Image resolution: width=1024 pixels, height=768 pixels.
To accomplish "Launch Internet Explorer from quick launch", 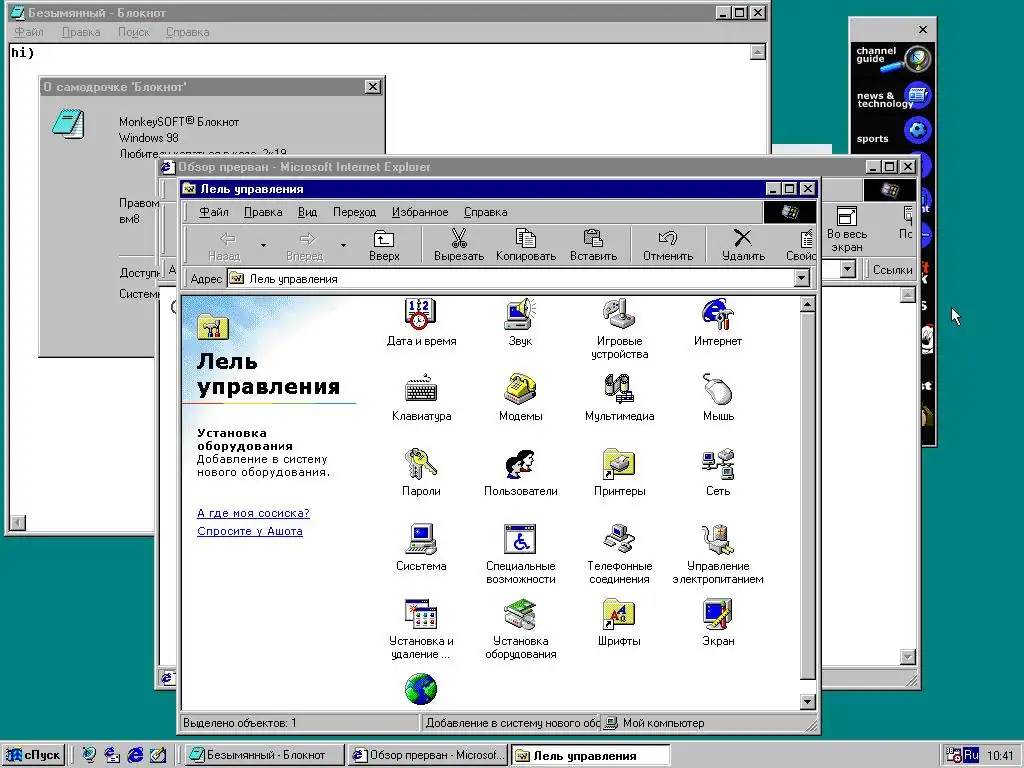I will point(135,755).
